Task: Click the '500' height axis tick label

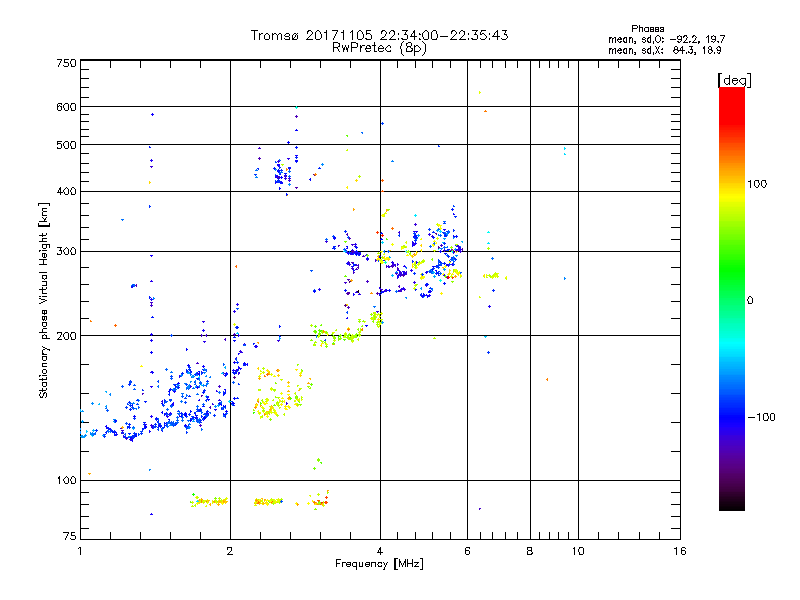Action: 66,145
